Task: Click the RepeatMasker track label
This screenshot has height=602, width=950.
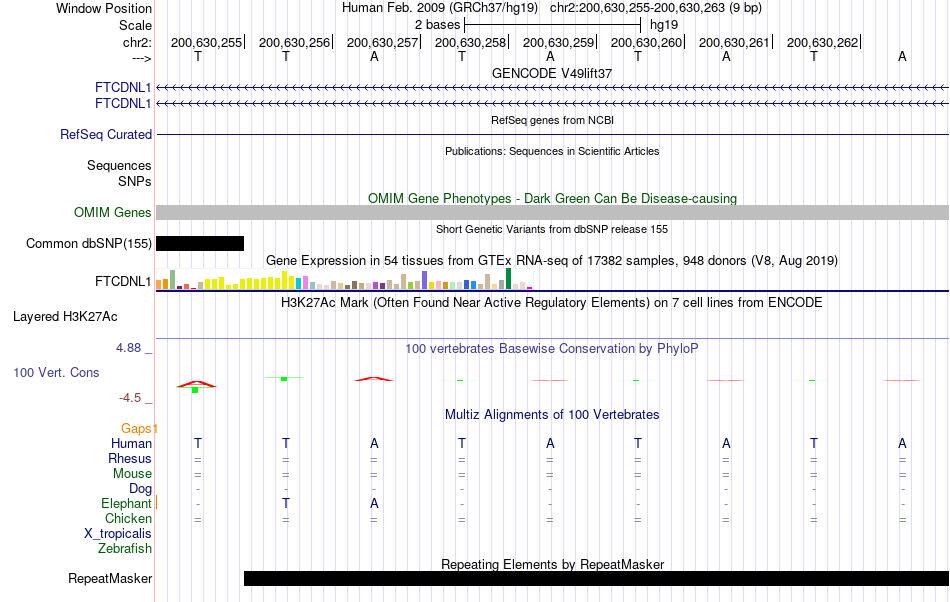Action: pyautogui.click(x=110, y=578)
